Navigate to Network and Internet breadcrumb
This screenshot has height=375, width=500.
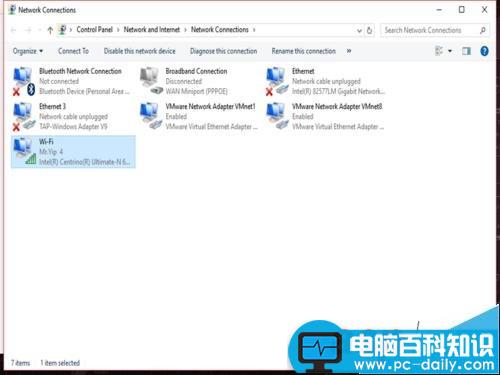click(x=152, y=30)
